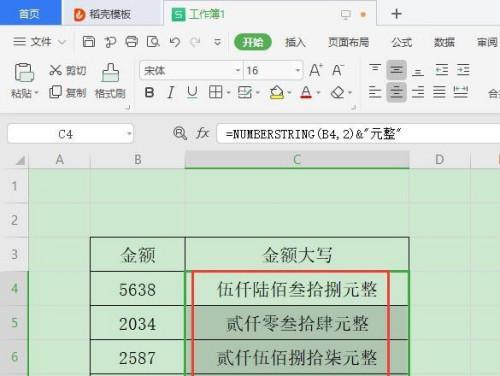Toggle center horizontal alignment
Screen dimensions: 500x376
click(396, 92)
